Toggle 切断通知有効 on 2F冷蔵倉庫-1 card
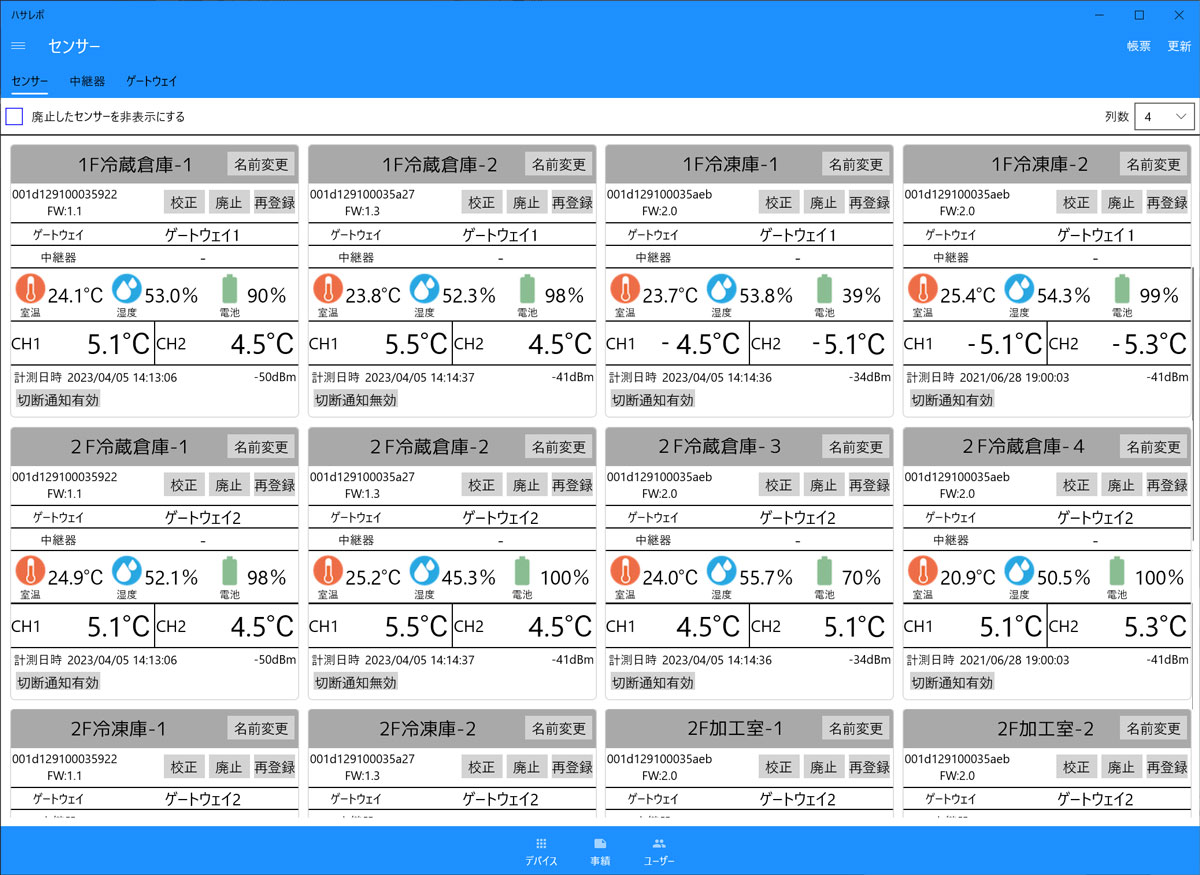The width and height of the screenshot is (1200, 875). 58,682
